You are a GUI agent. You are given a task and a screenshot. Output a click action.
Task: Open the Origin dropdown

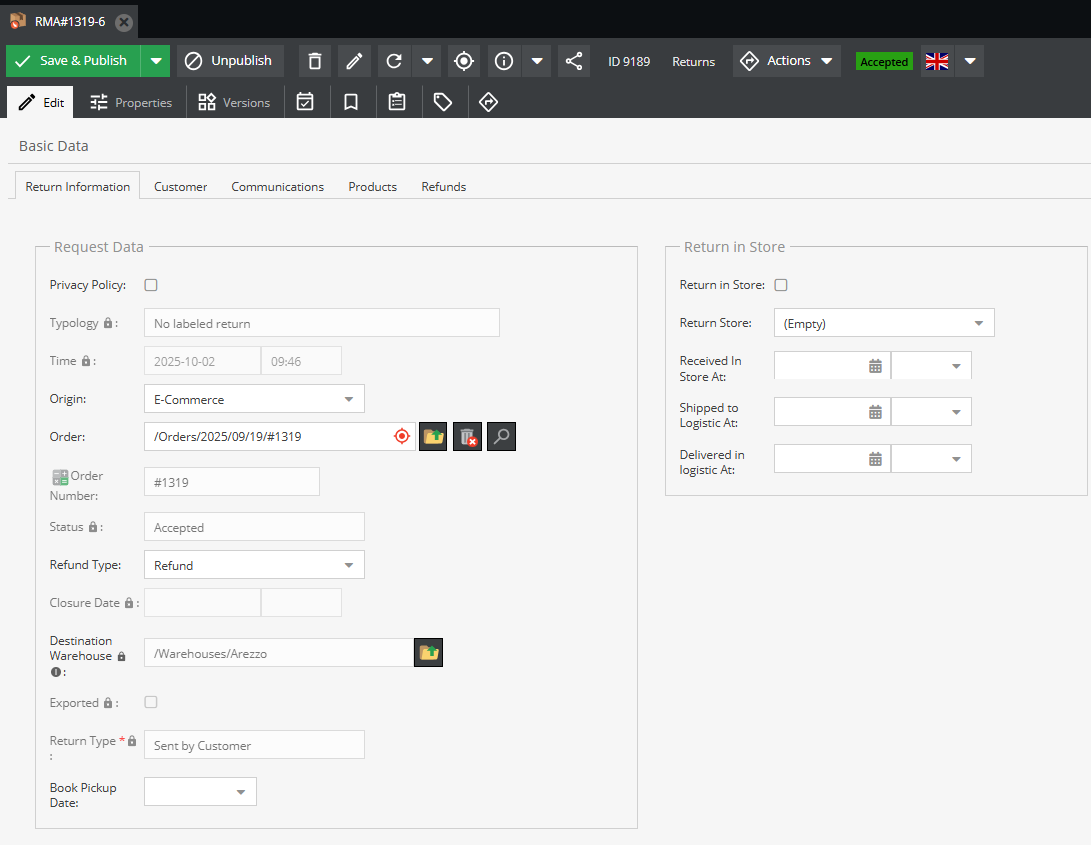click(x=254, y=399)
